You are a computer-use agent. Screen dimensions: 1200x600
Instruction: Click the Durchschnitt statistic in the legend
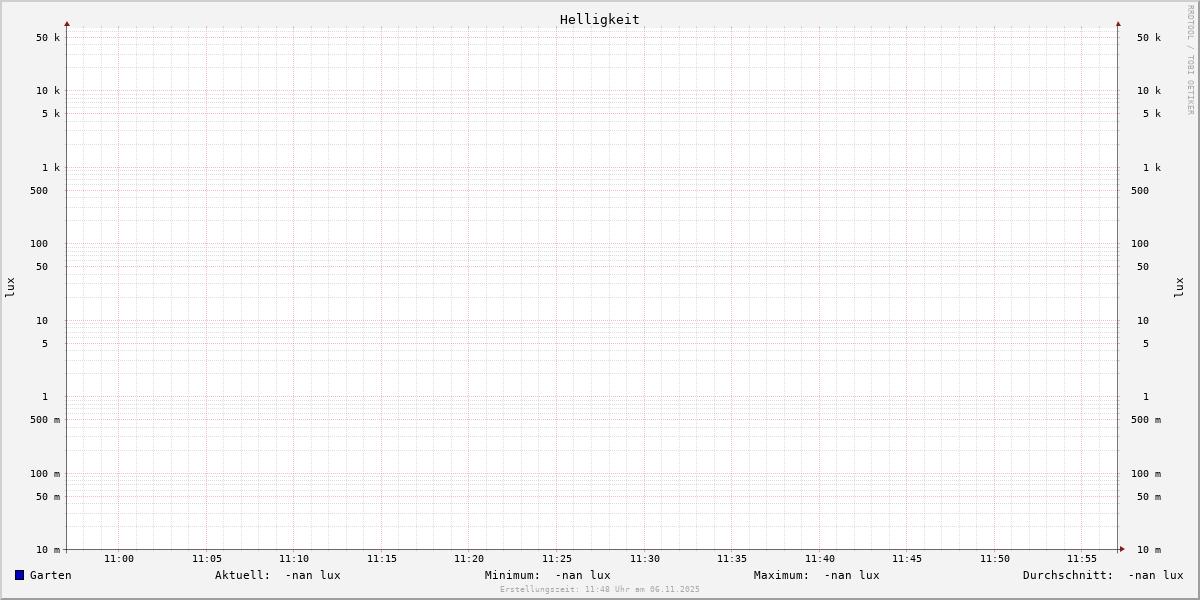[1102, 575]
